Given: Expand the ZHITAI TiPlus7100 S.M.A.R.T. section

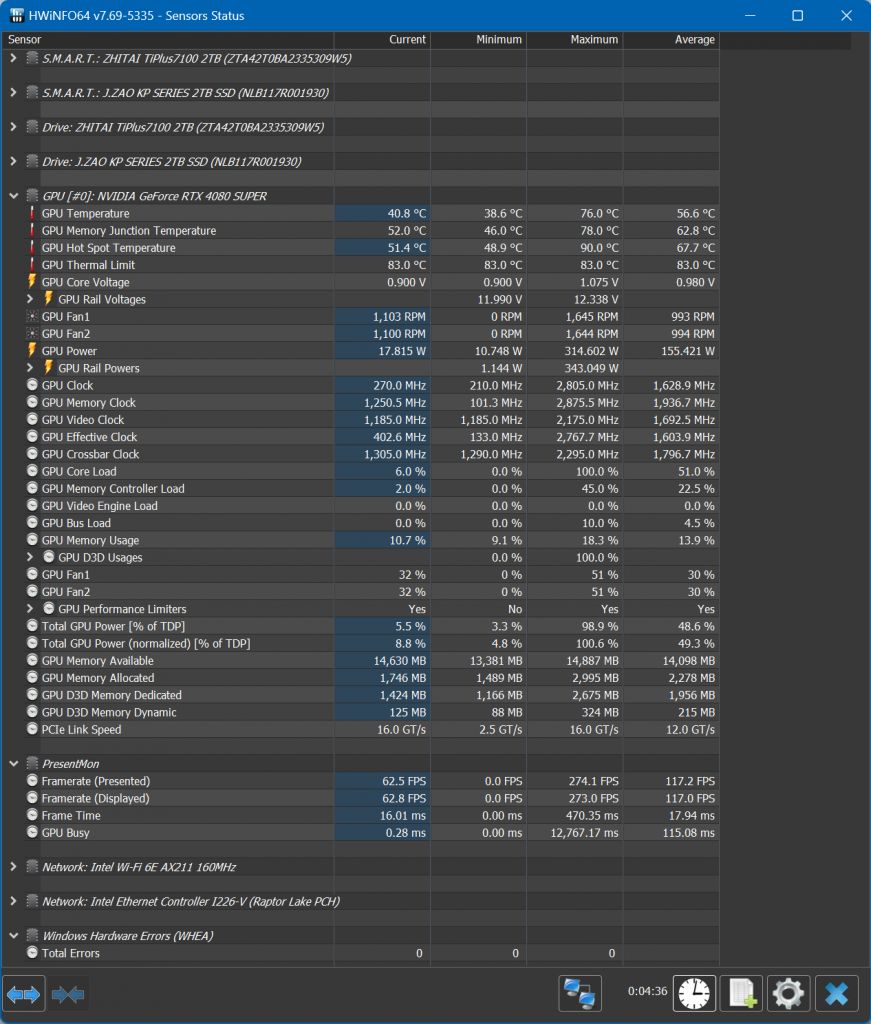Looking at the screenshot, I should click(13, 59).
